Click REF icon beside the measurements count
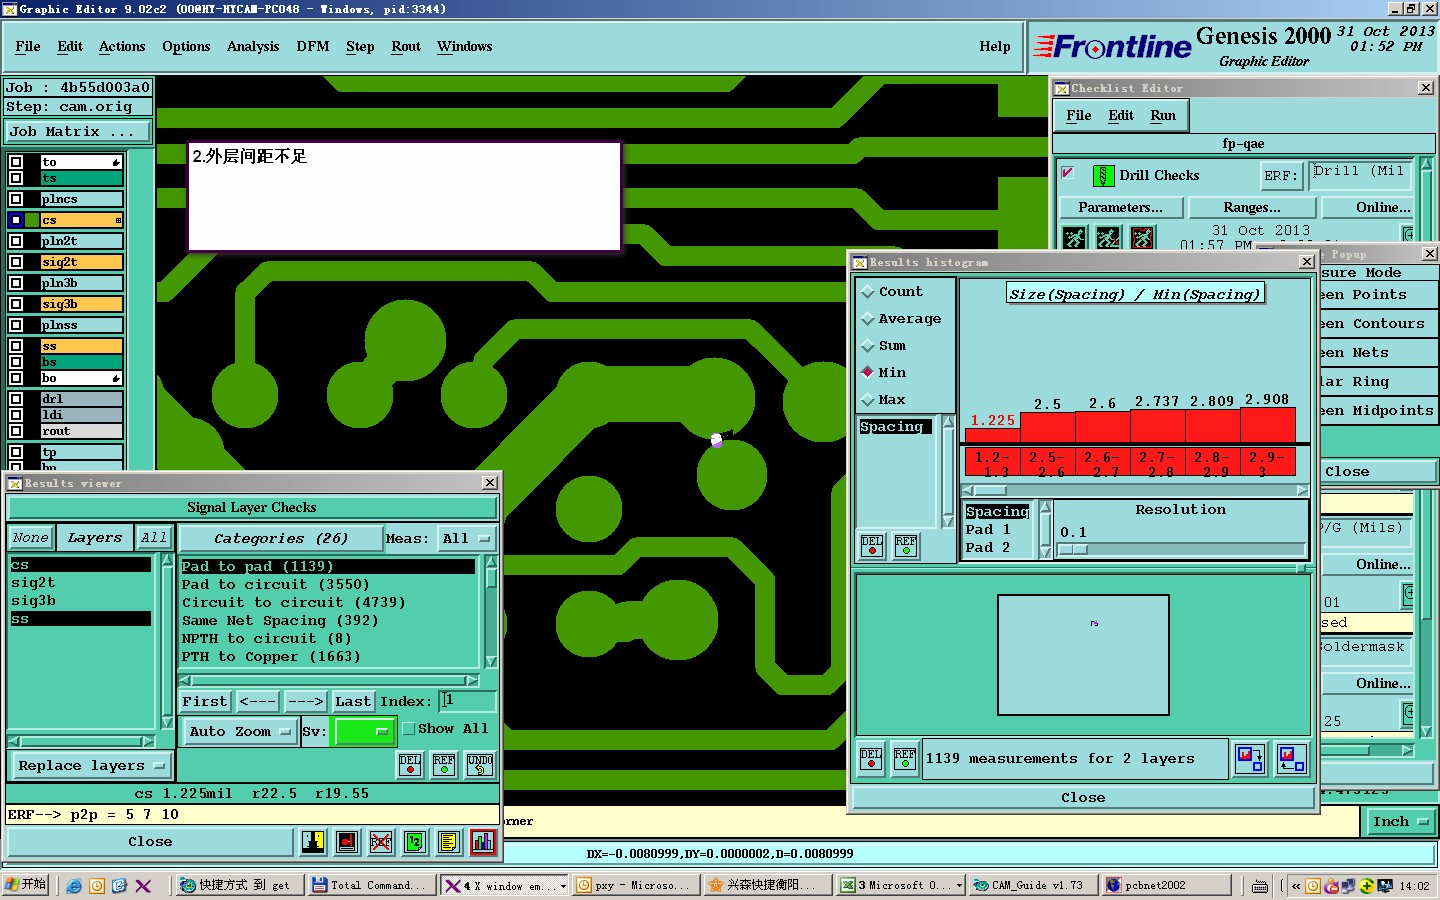The width and height of the screenshot is (1440, 900). point(905,759)
